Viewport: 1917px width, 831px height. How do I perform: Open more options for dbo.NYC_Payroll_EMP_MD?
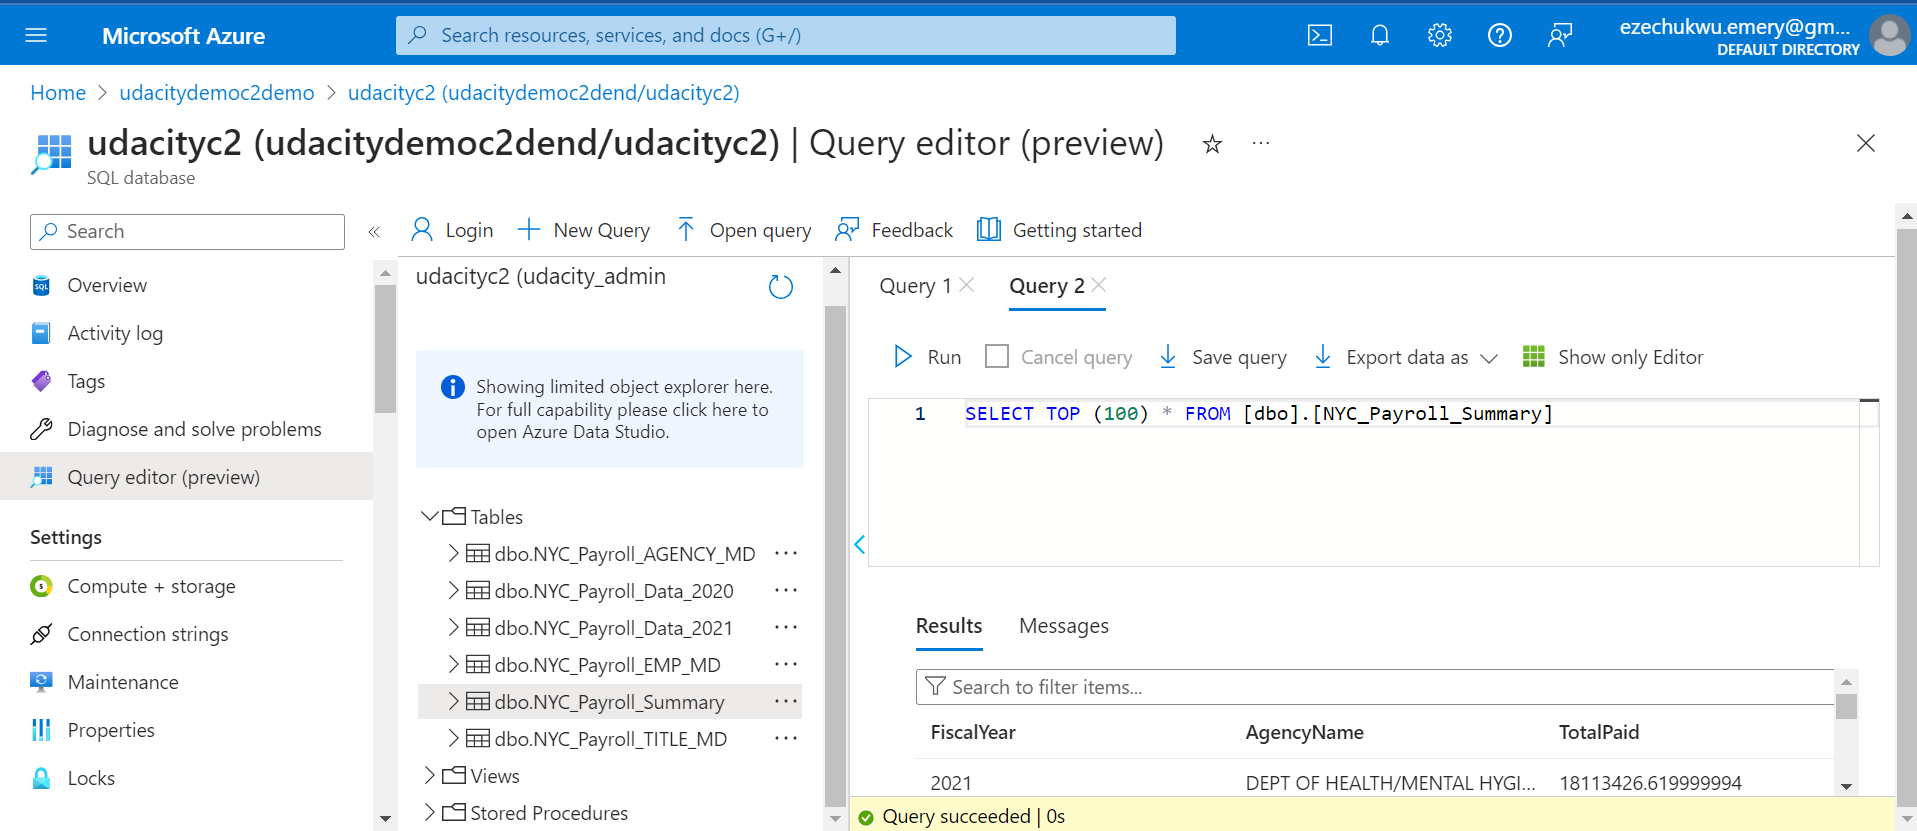point(786,664)
